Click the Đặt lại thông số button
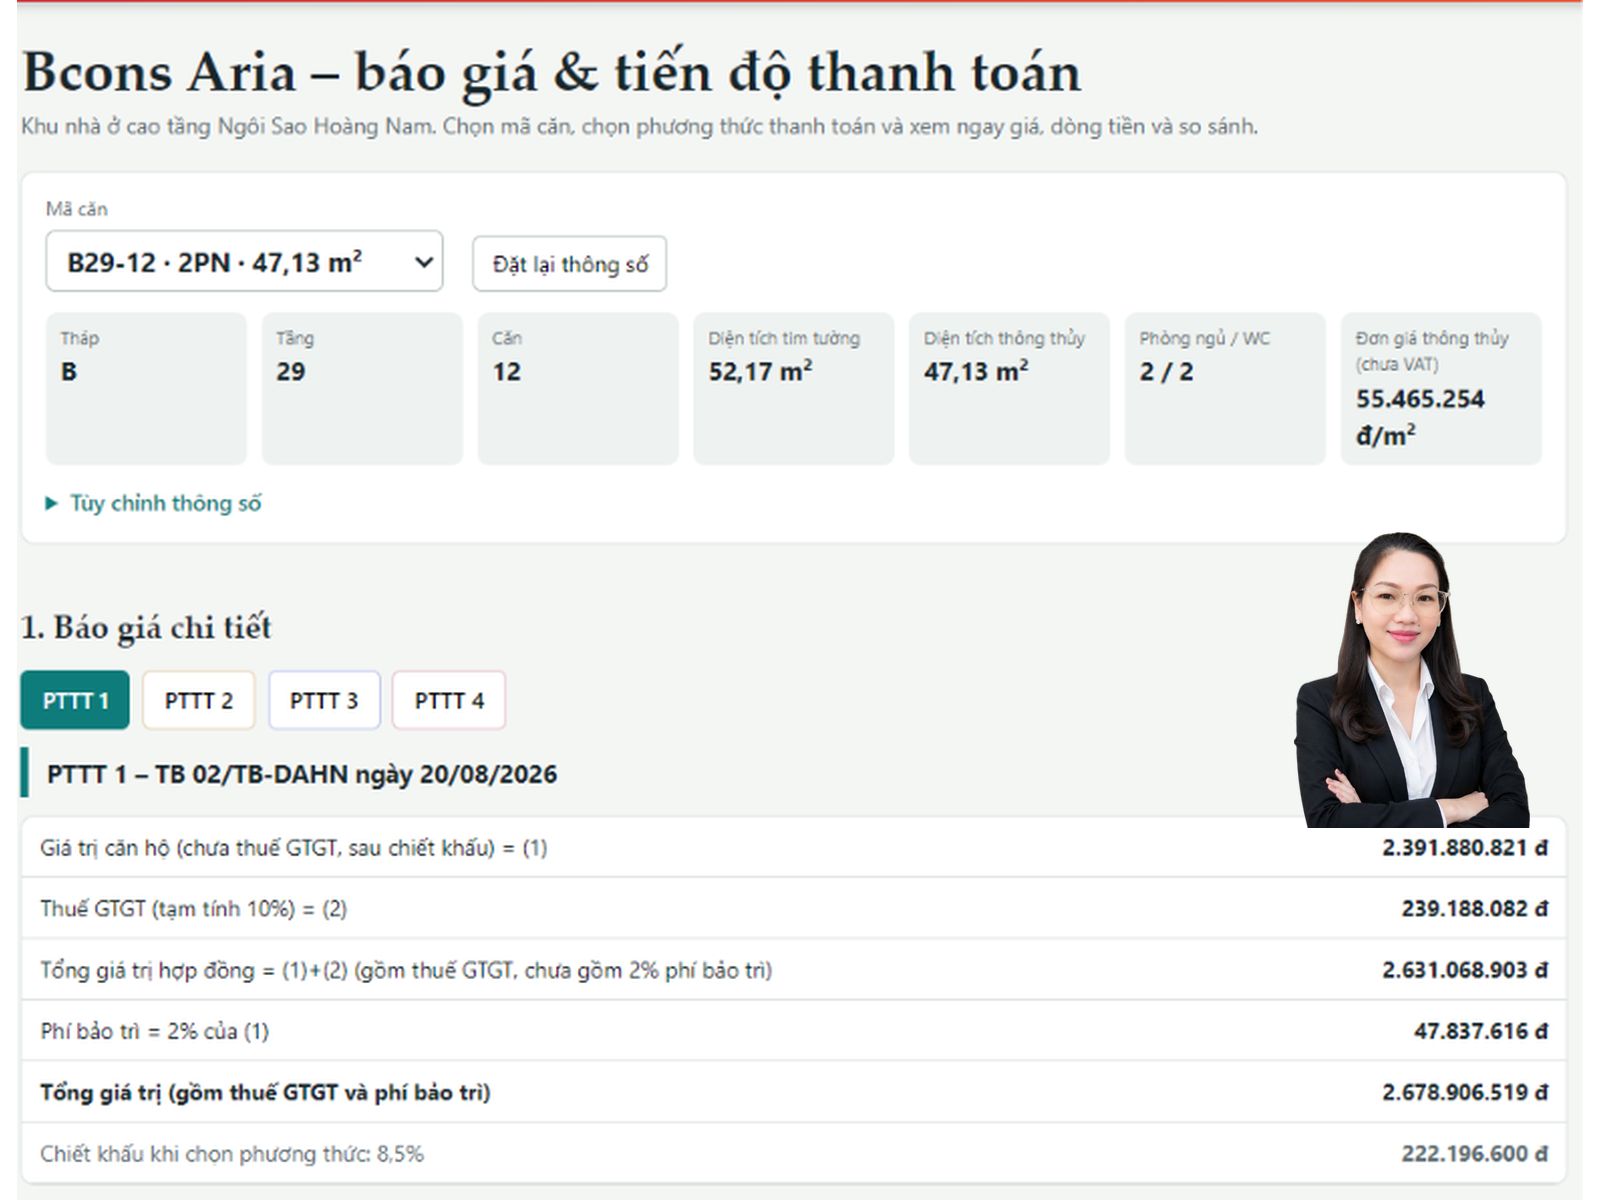This screenshot has width=1600, height=1200. [x=569, y=264]
